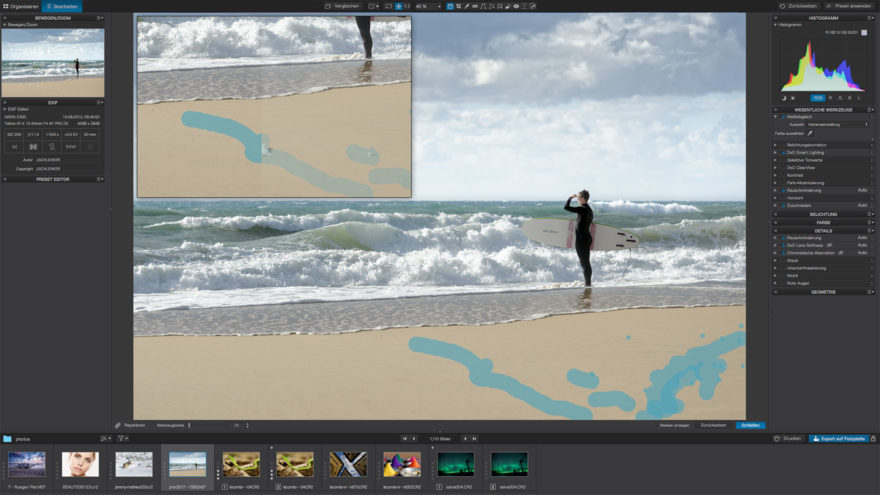Pick the white balance eyedropper tool
880x495 pixels.
[810, 133]
